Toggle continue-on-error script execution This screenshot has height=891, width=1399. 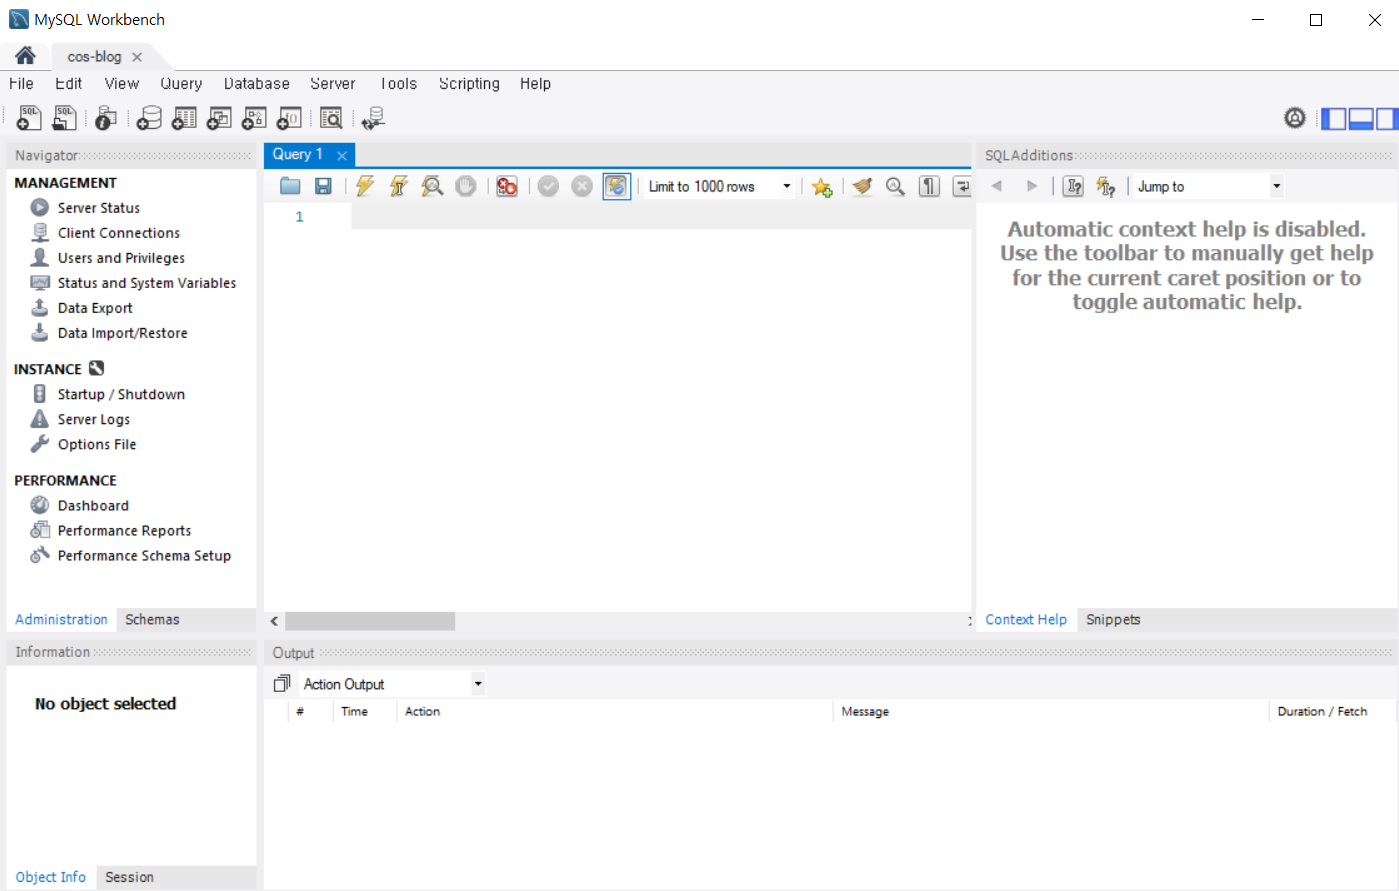coord(507,186)
